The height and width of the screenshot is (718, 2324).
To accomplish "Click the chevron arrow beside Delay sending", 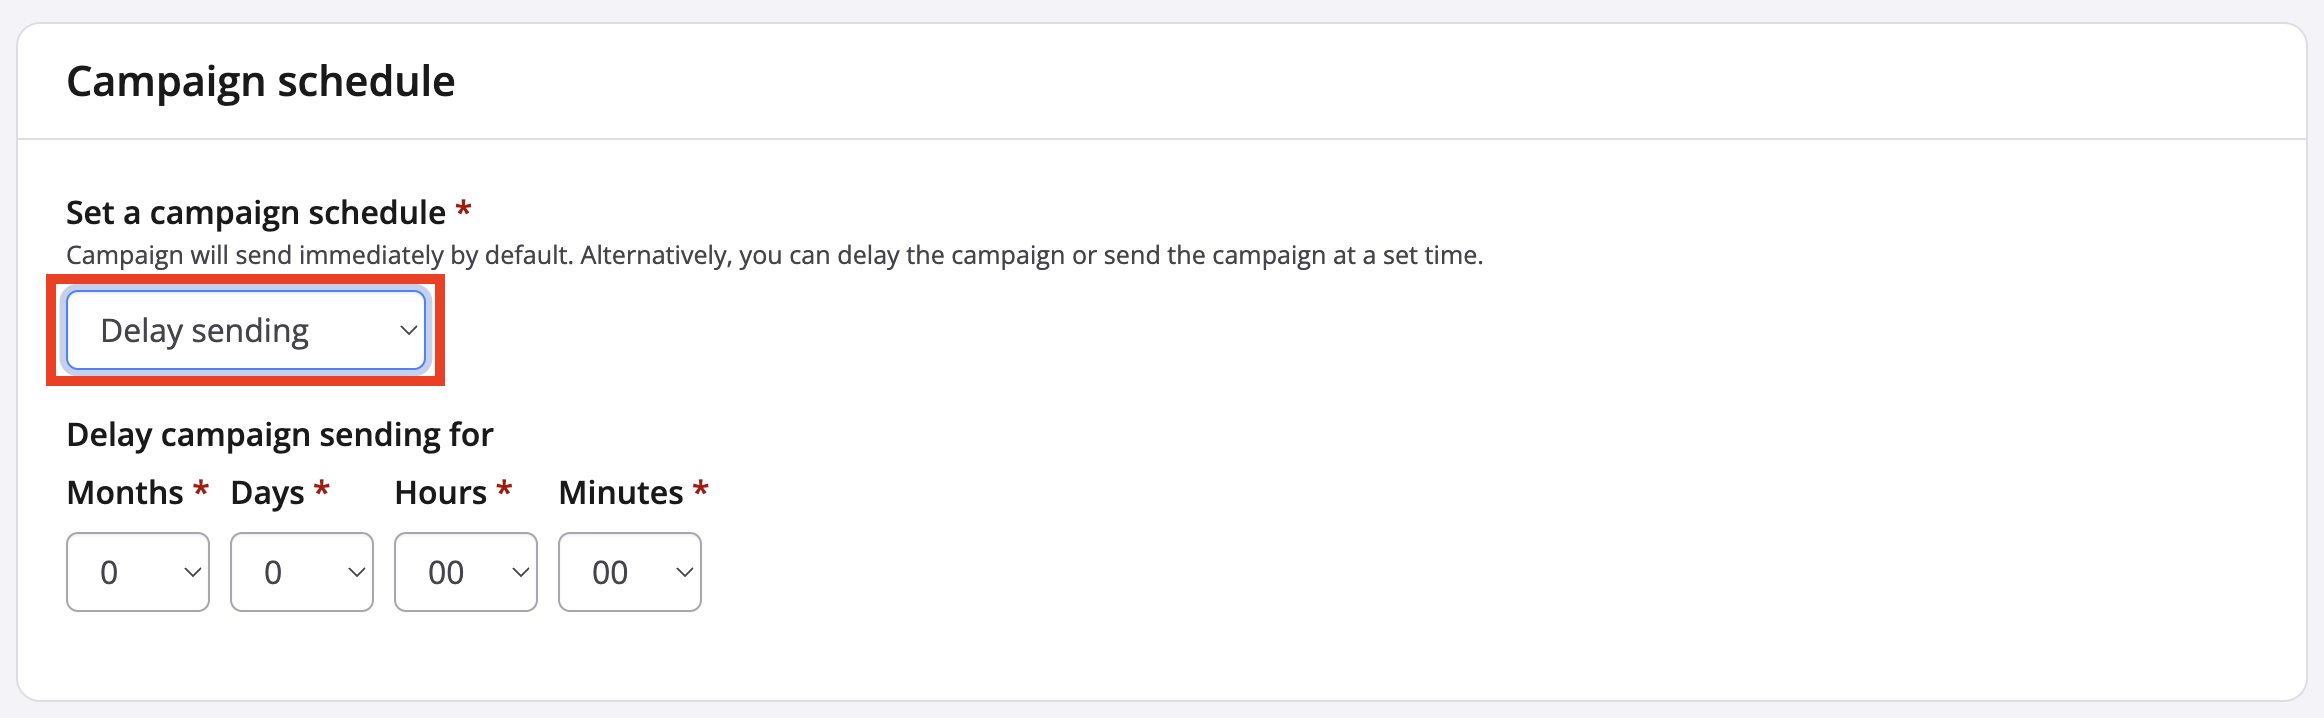I will click(408, 331).
